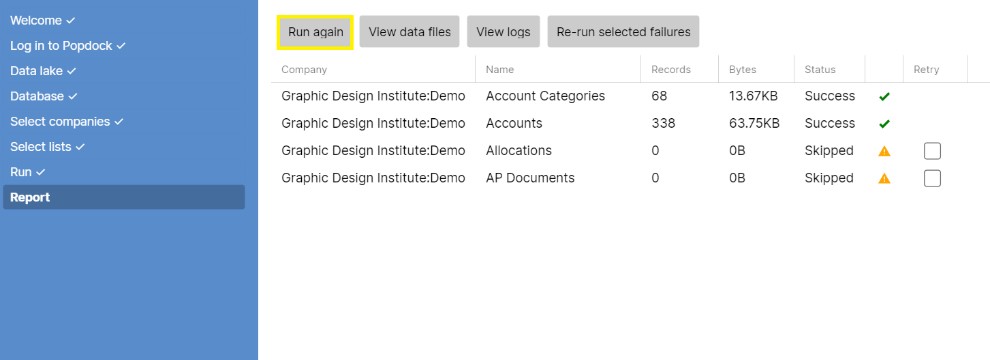Open the Select companies step
990x360 pixels.
pos(66,121)
